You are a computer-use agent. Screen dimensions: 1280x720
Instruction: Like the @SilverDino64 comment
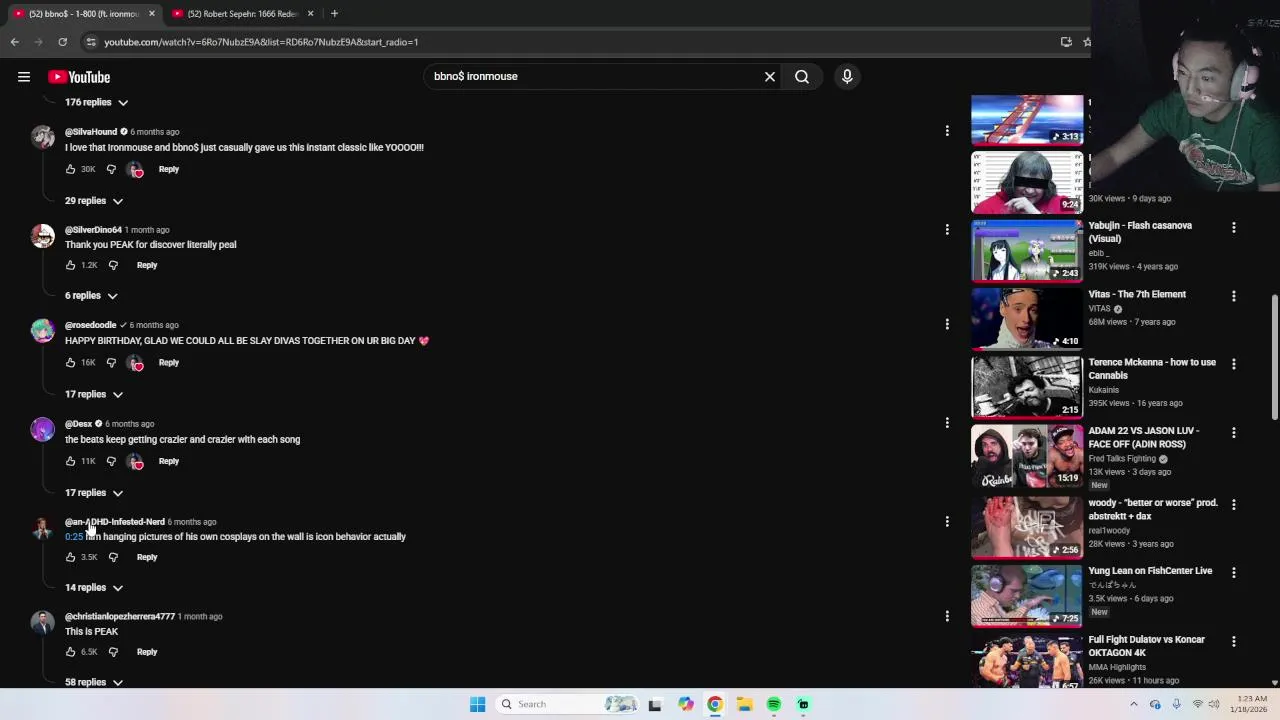click(70, 265)
